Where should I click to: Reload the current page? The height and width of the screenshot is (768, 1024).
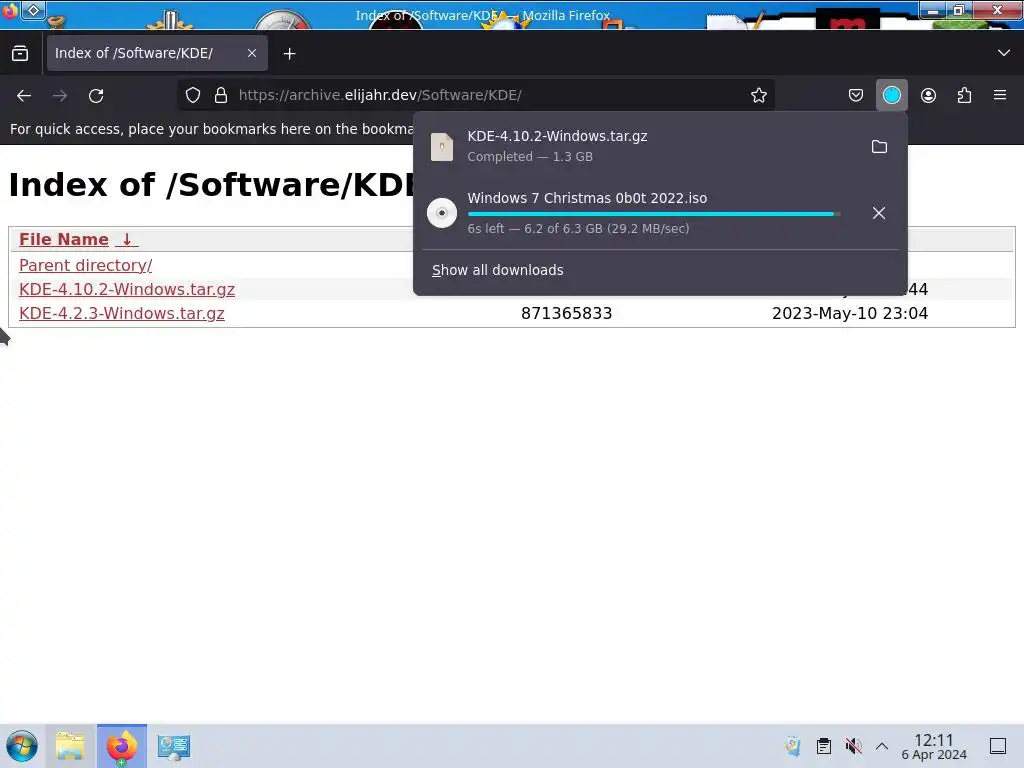click(96, 95)
